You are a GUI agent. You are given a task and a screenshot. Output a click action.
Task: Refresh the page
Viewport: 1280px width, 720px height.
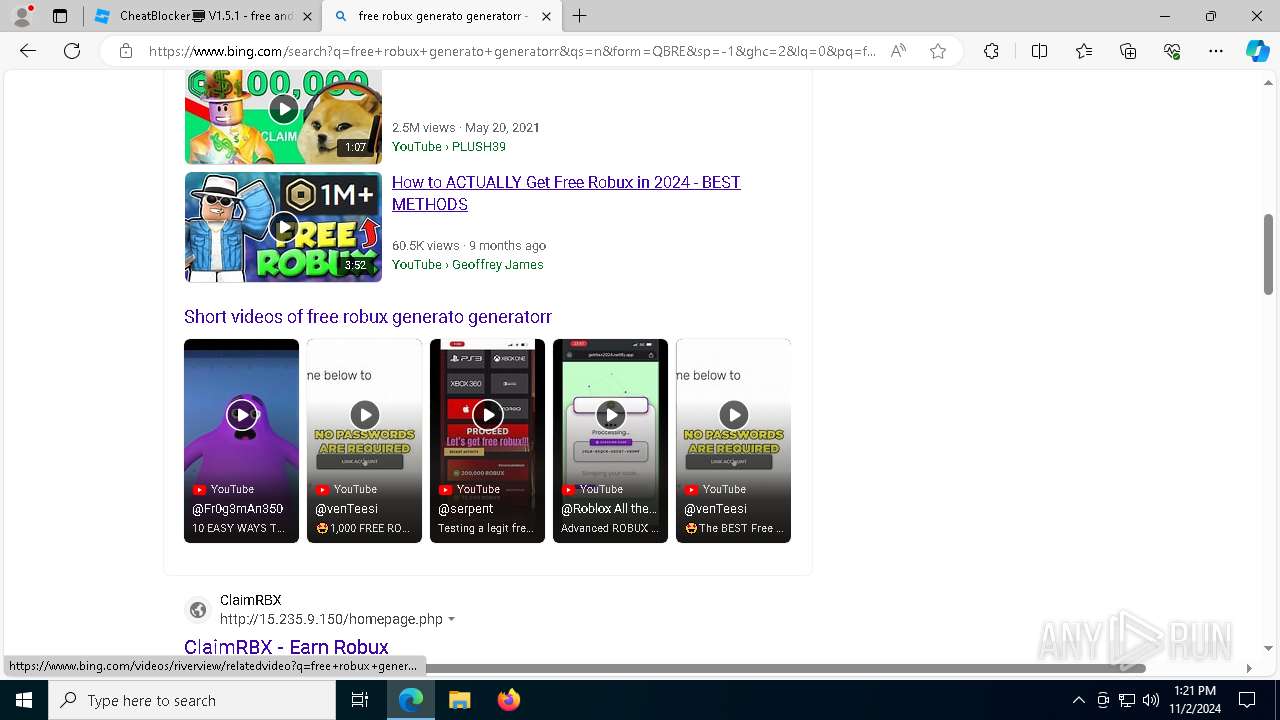pos(72,51)
